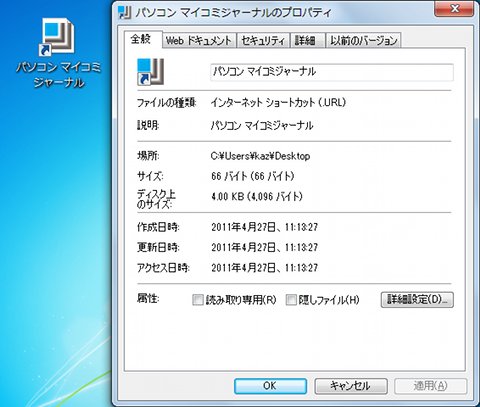This screenshot has width=480, height=407.
Task: Enable the 読み取り専用(R) checkbox
Action: coord(198,300)
